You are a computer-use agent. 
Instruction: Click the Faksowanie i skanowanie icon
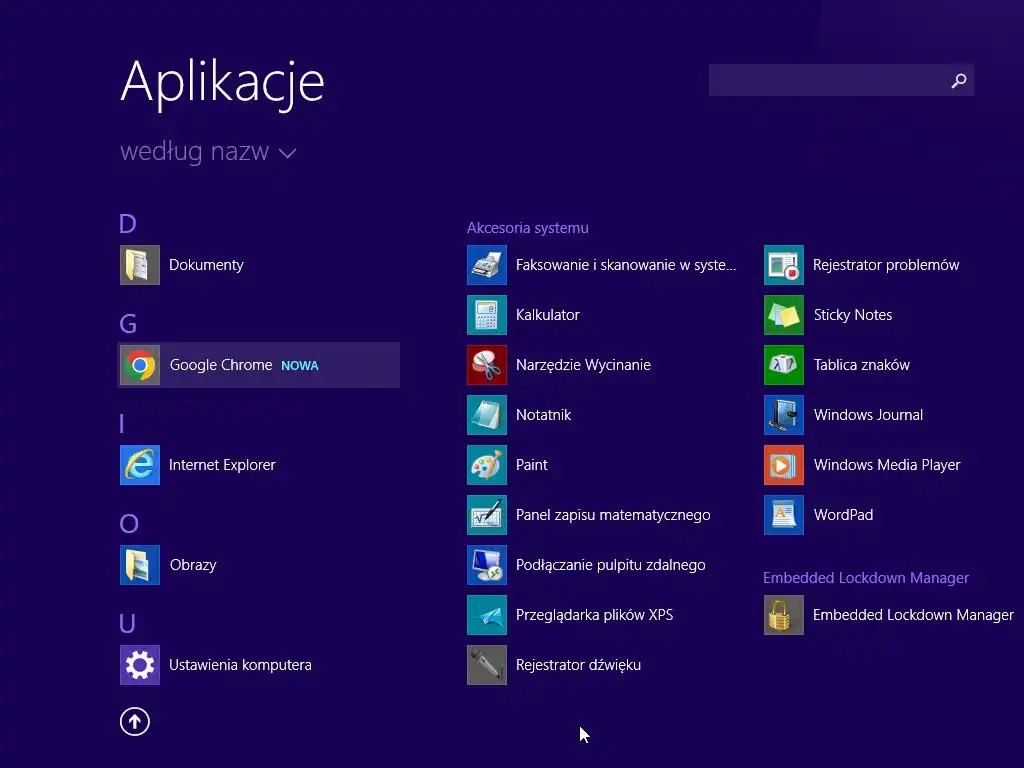pos(487,265)
